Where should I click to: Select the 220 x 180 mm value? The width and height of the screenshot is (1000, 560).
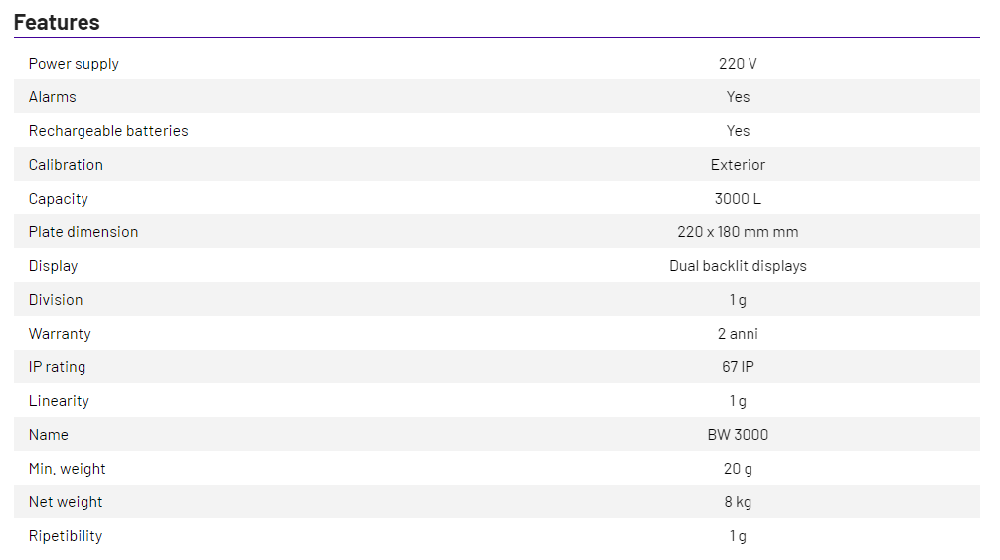(738, 232)
